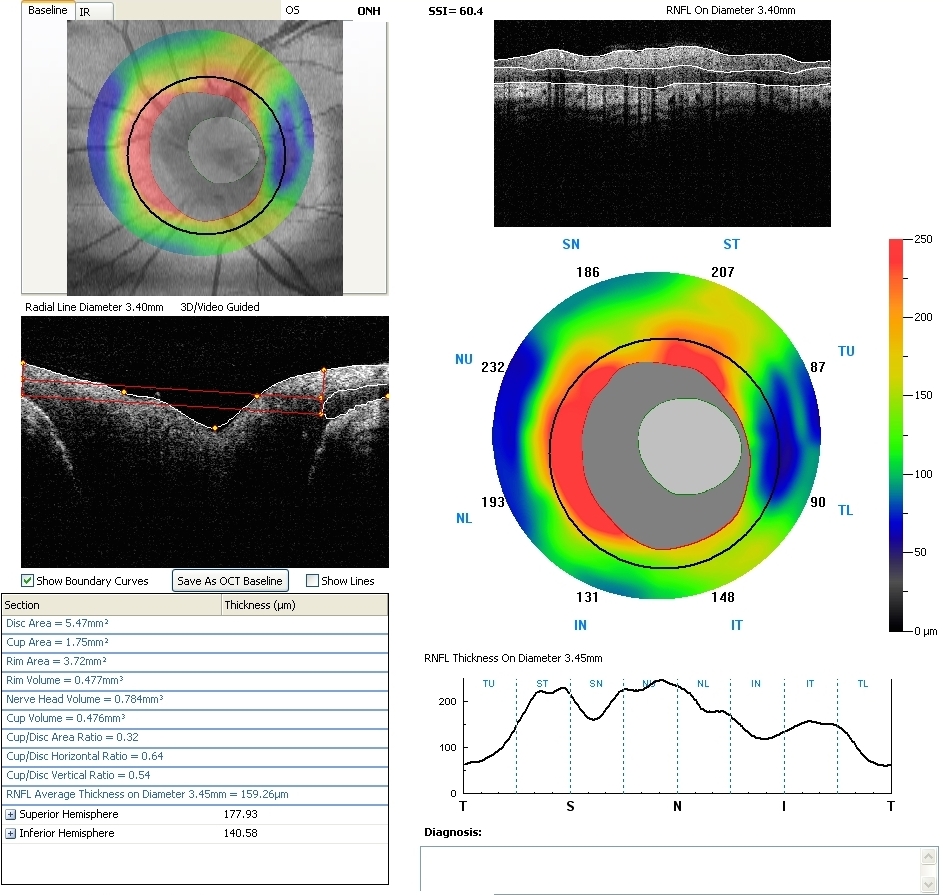
Task: Sort by the Section column header
Action: 110,605
